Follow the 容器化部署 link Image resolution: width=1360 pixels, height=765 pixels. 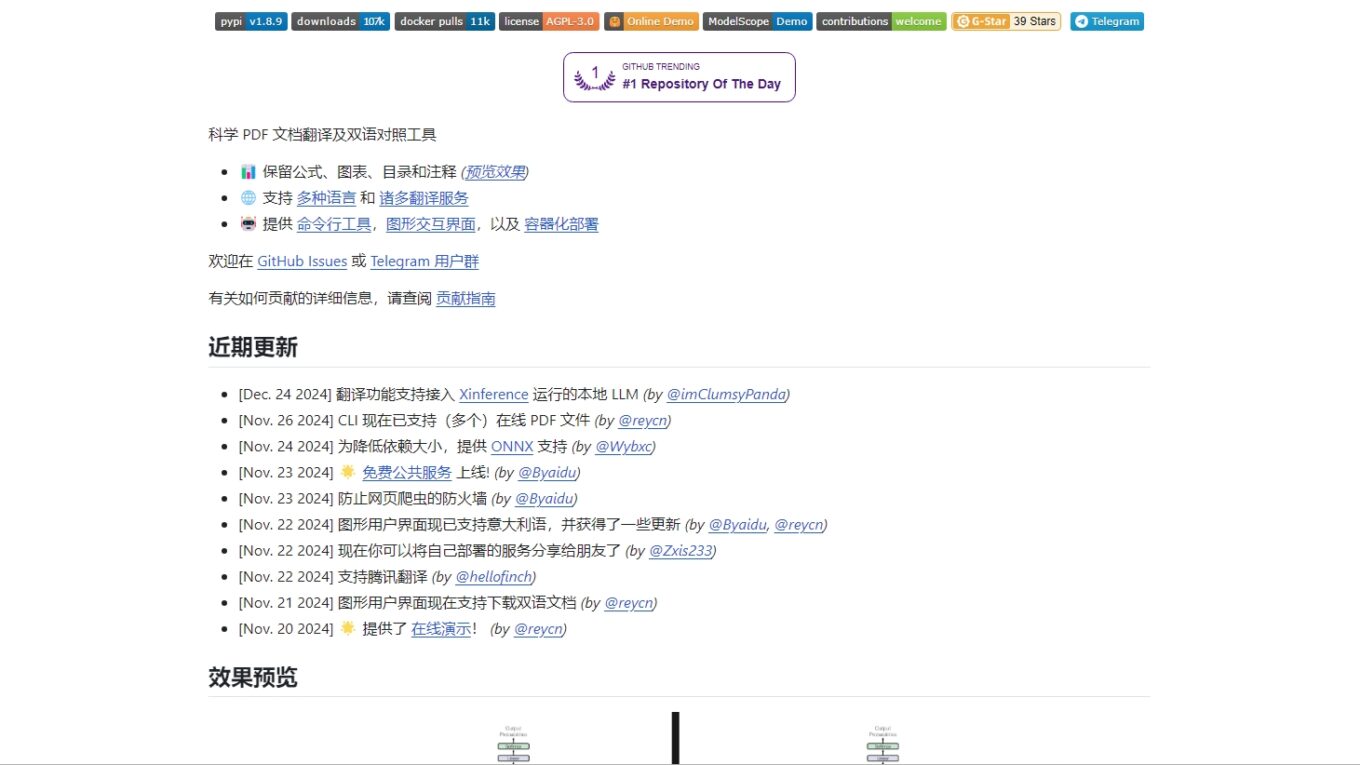(562, 224)
